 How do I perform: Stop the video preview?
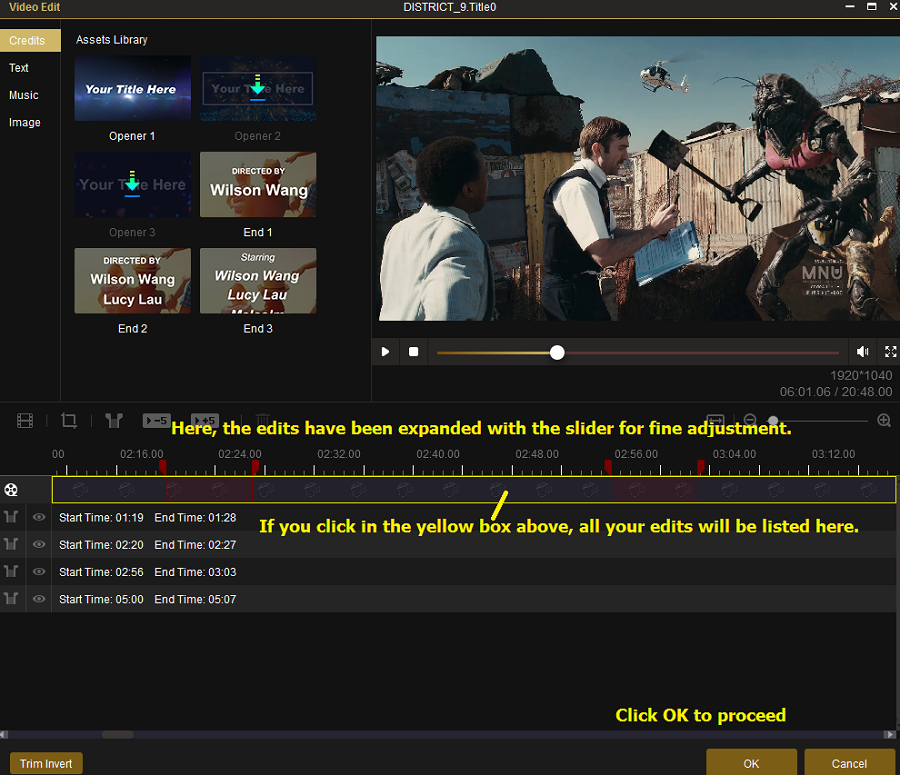point(413,351)
